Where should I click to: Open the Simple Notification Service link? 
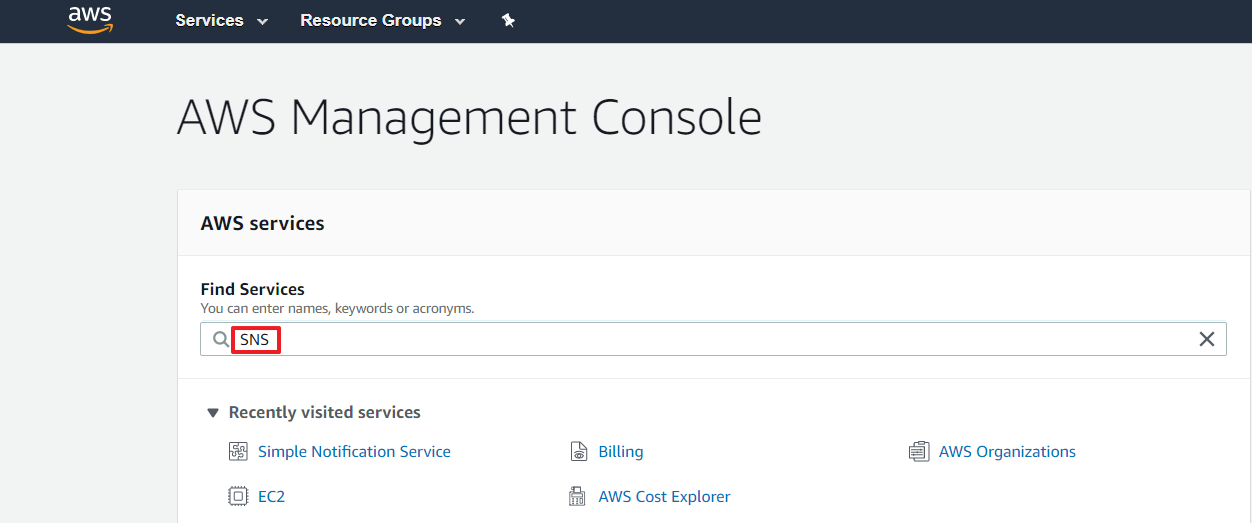click(354, 452)
